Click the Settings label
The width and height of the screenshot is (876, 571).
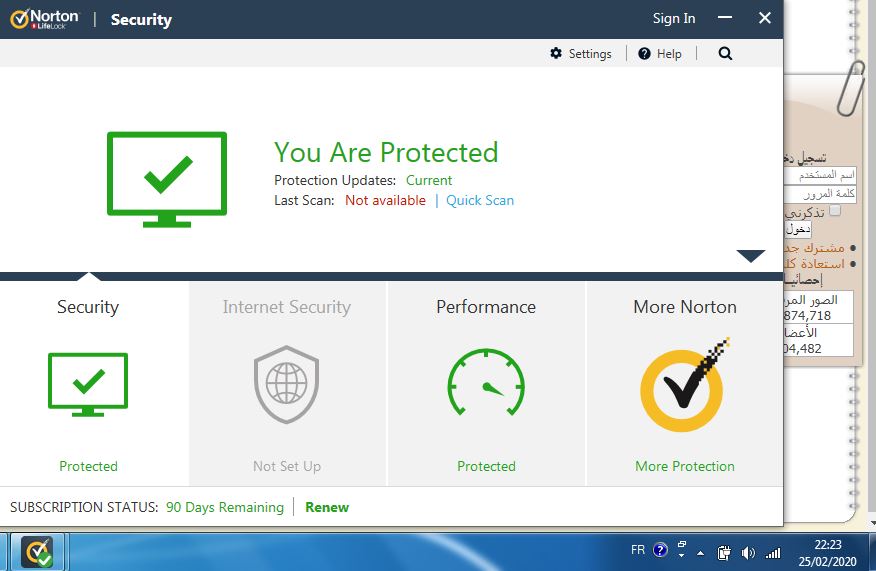(590, 54)
